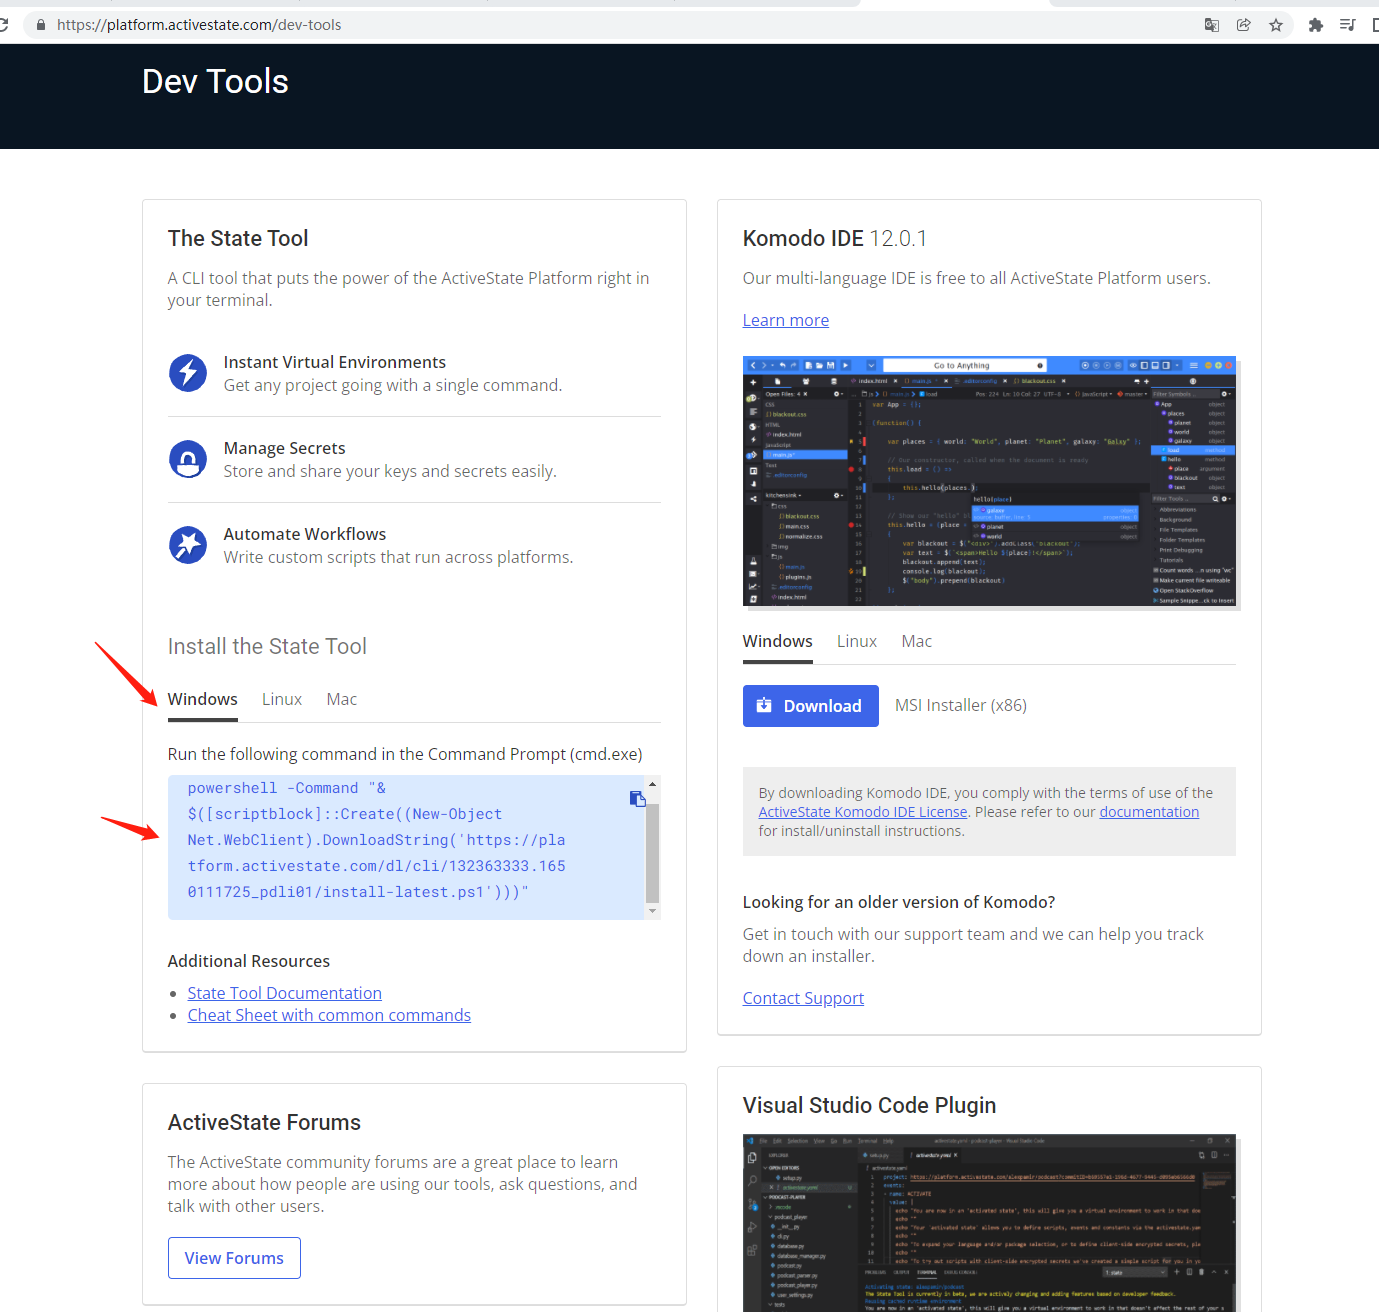Click the "Instant Virtual Environments" title

pyautogui.click(x=335, y=362)
